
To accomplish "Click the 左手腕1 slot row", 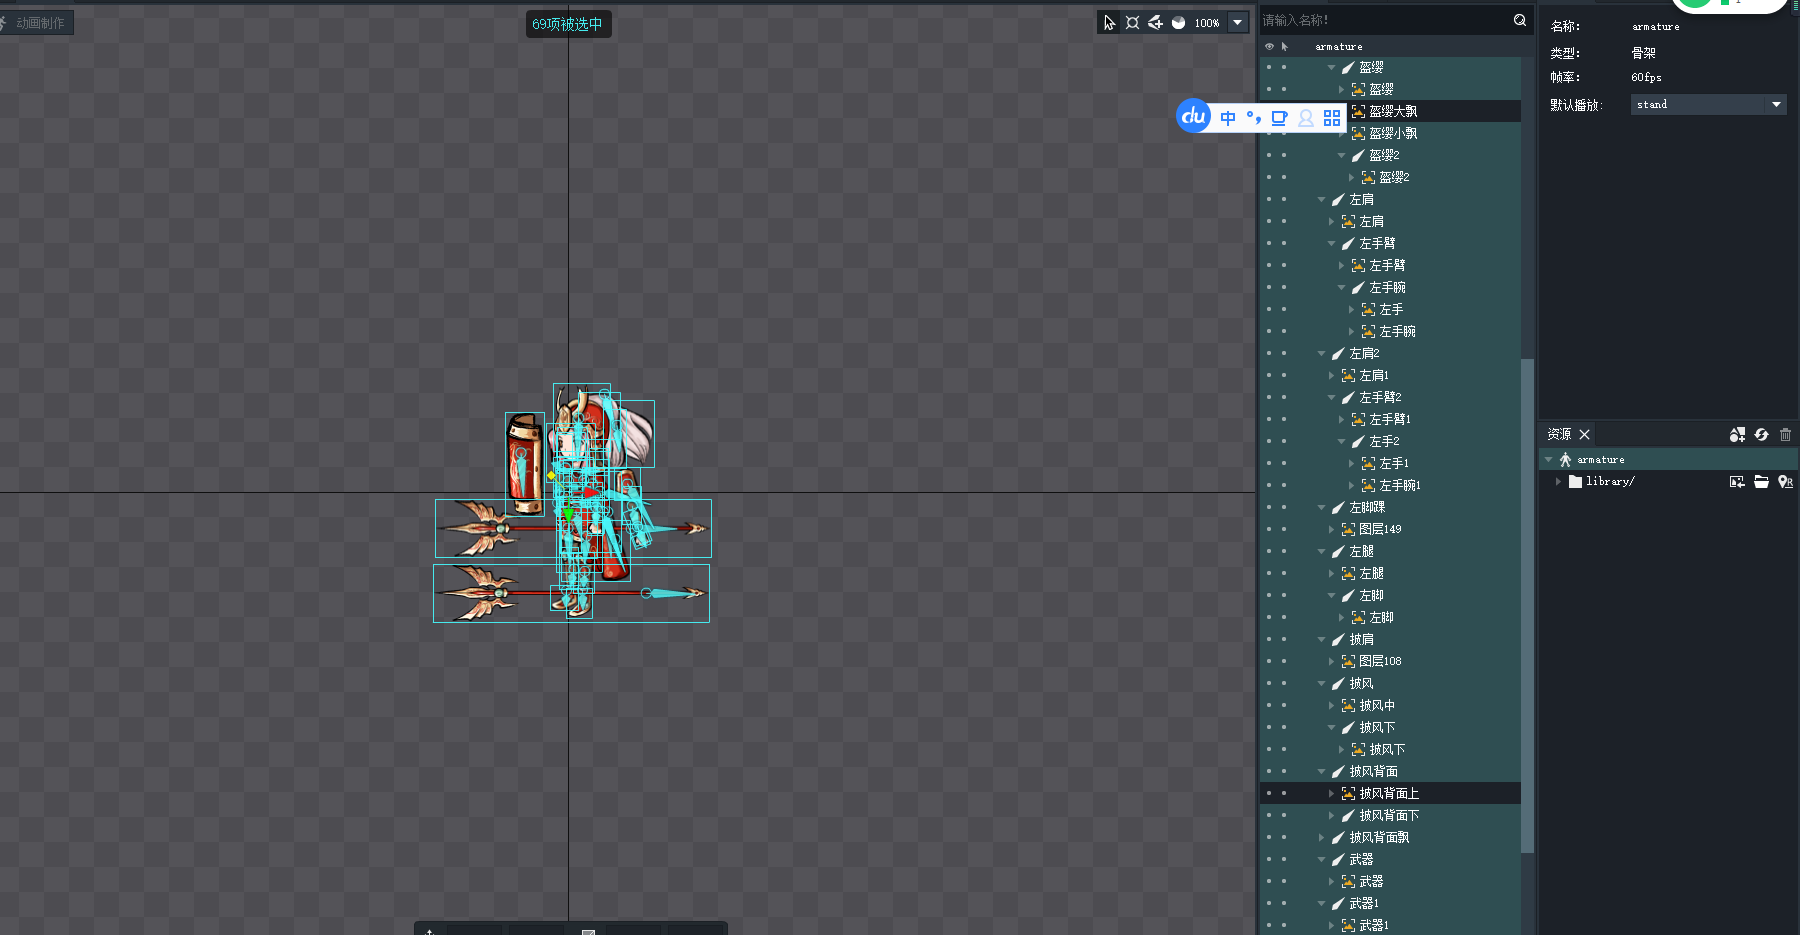I will (x=1390, y=486).
